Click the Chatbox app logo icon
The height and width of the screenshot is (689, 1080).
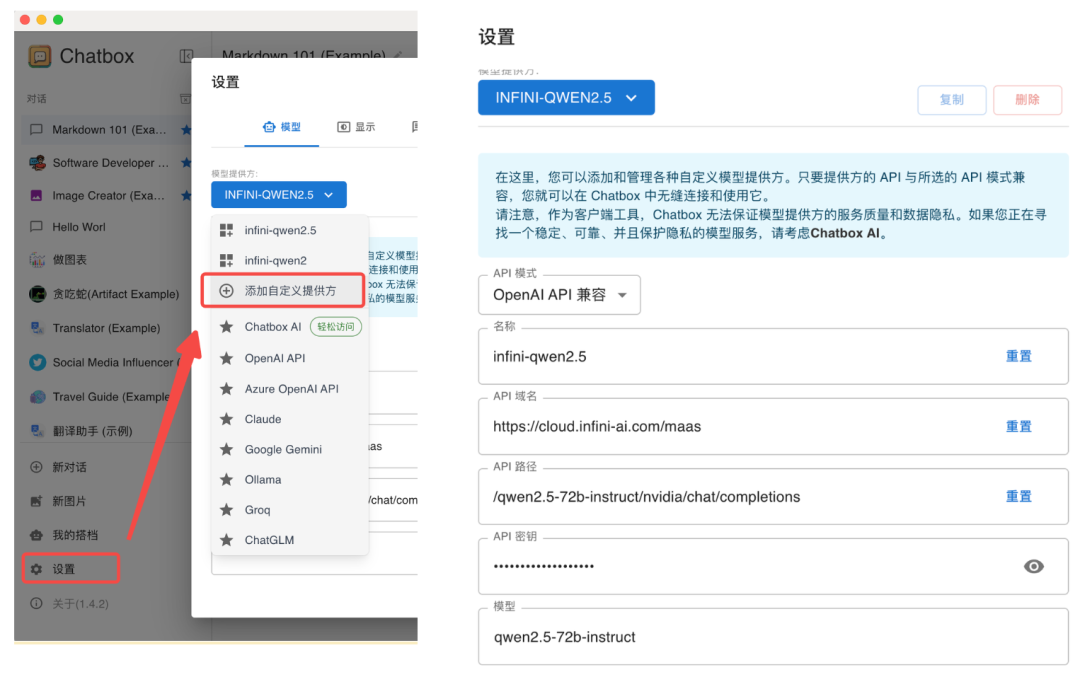(x=39, y=56)
